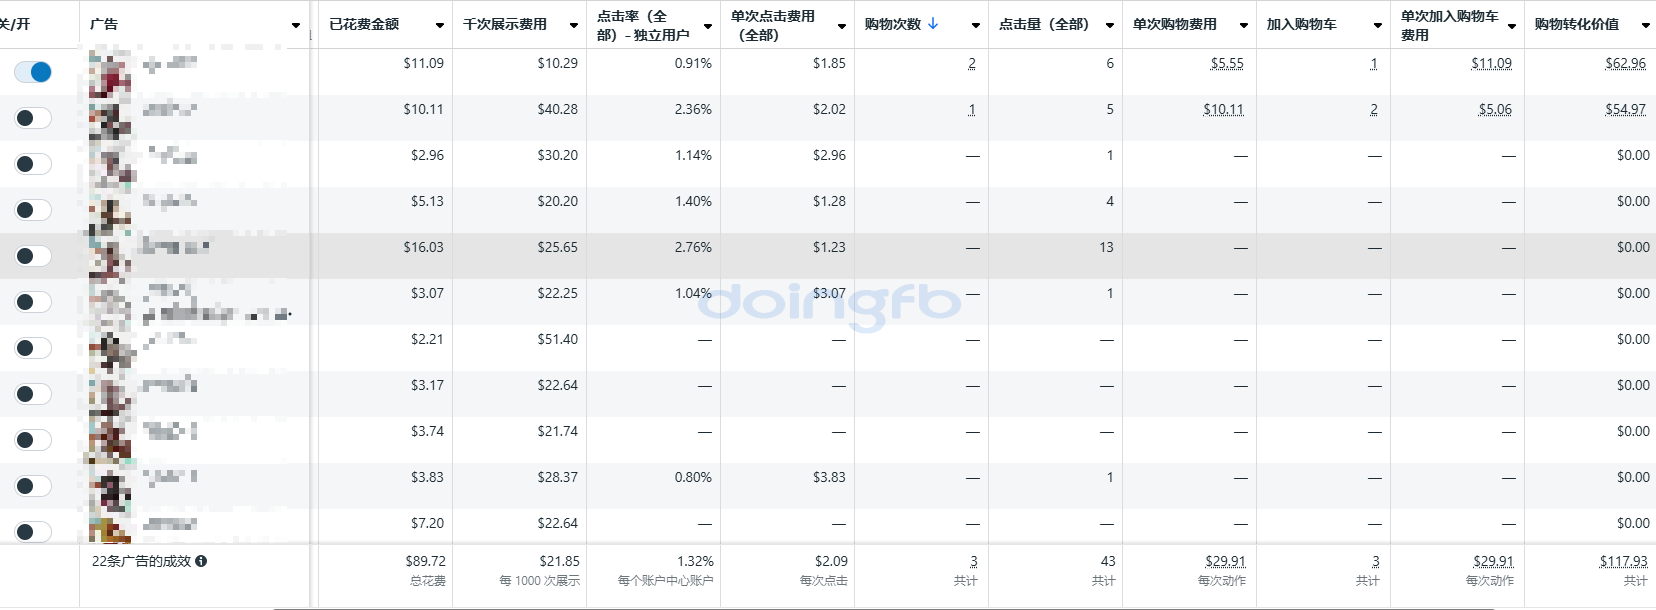Expand the 广告 column header dropdown
Image resolution: width=1656 pixels, height=610 pixels.
296,25
